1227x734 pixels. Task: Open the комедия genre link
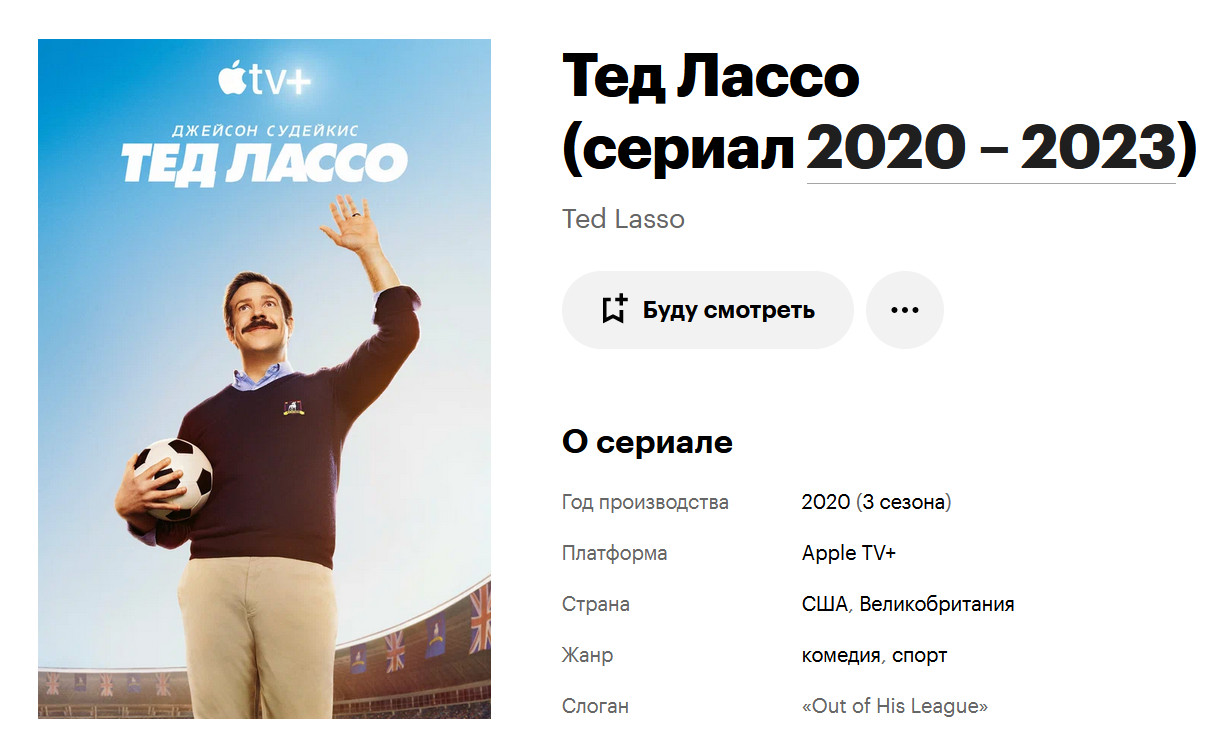pos(841,656)
